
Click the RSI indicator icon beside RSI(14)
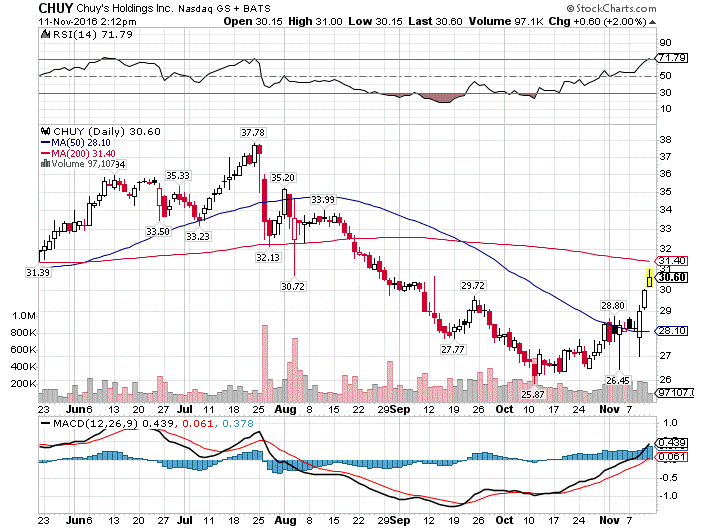(45, 34)
